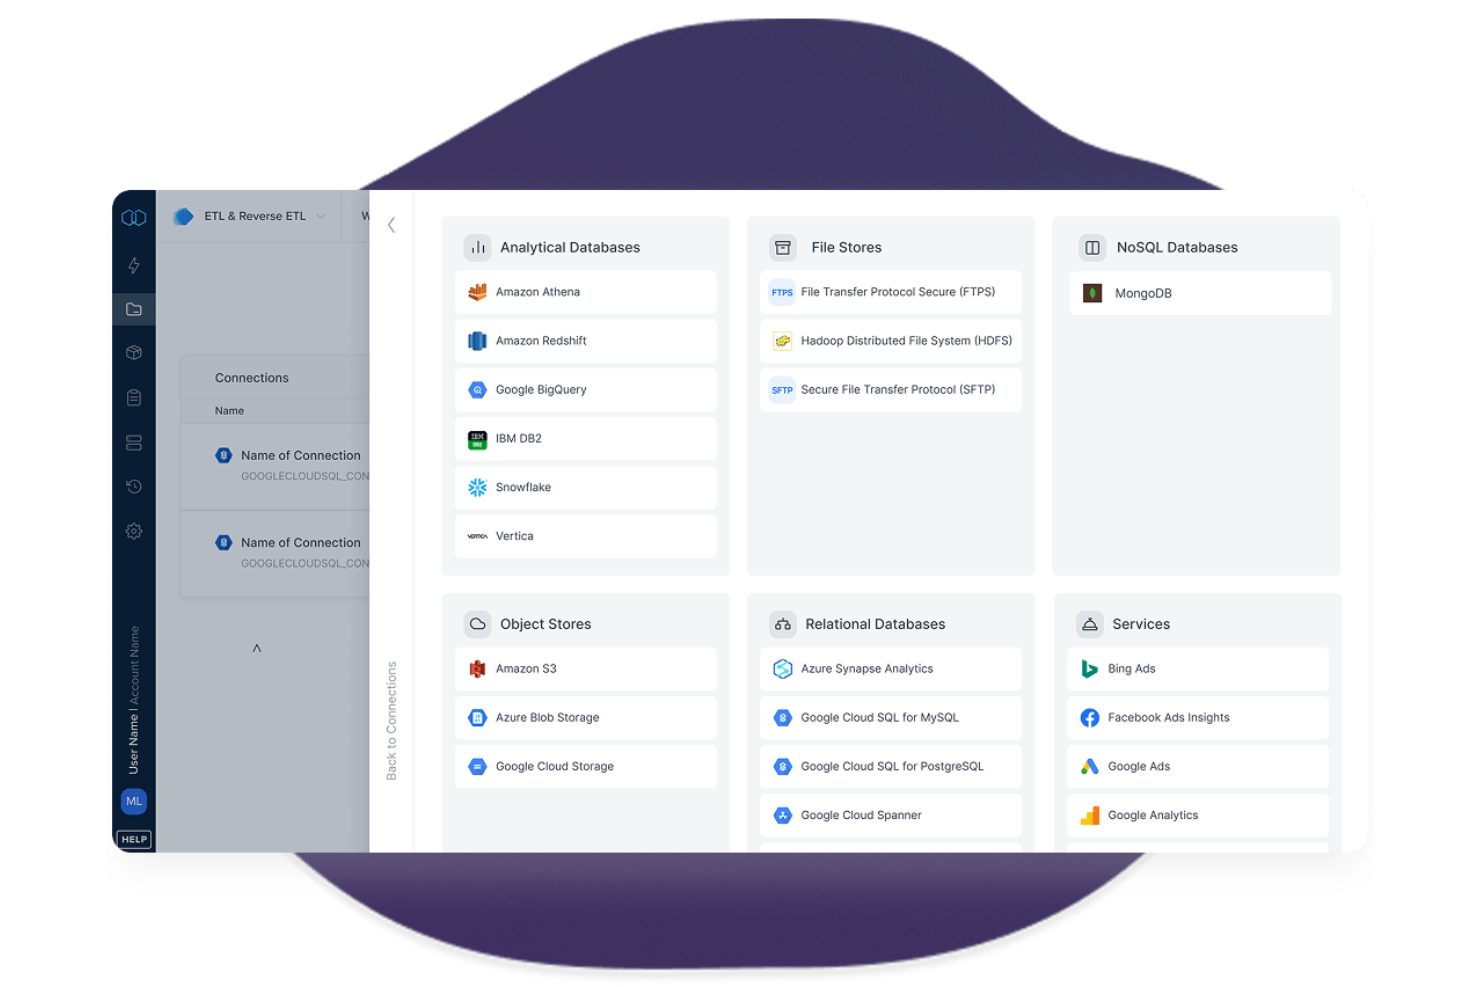Pick the Vertica connector
1480x987 pixels.
click(x=585, y=536)
